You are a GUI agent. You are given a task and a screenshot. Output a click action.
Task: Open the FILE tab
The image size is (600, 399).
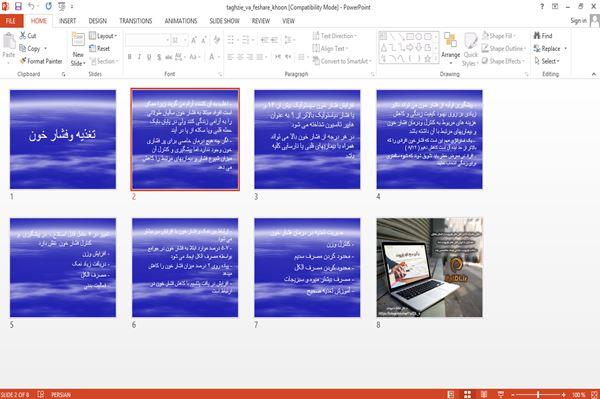pos(11,21)
